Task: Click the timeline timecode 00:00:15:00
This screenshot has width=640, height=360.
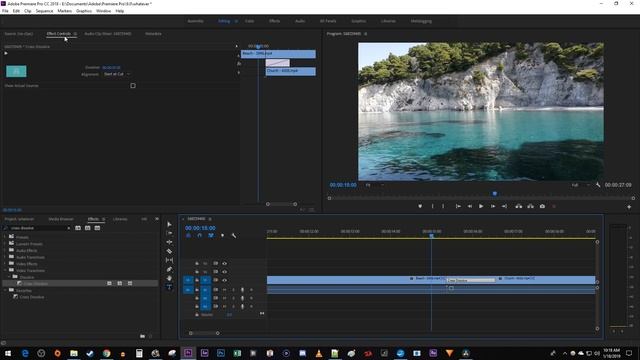Action: coord(200,228)
